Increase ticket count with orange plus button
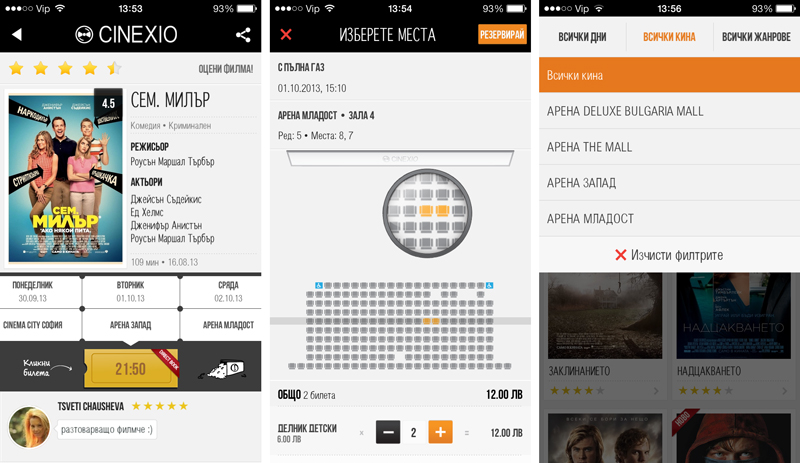 pos(440,432)
